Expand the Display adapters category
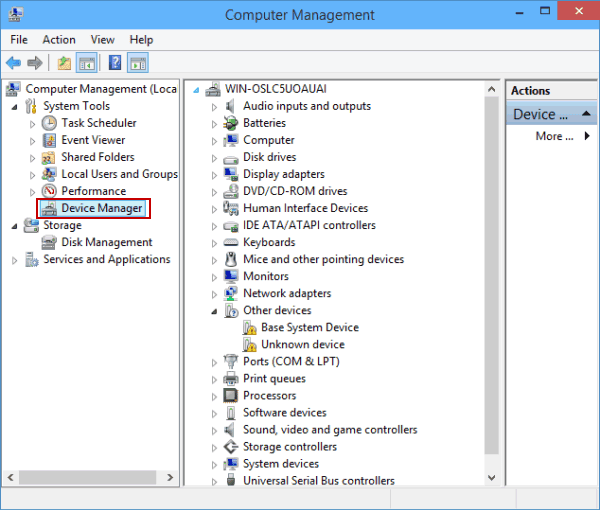600x510 pixels. [x=214, y=175]
